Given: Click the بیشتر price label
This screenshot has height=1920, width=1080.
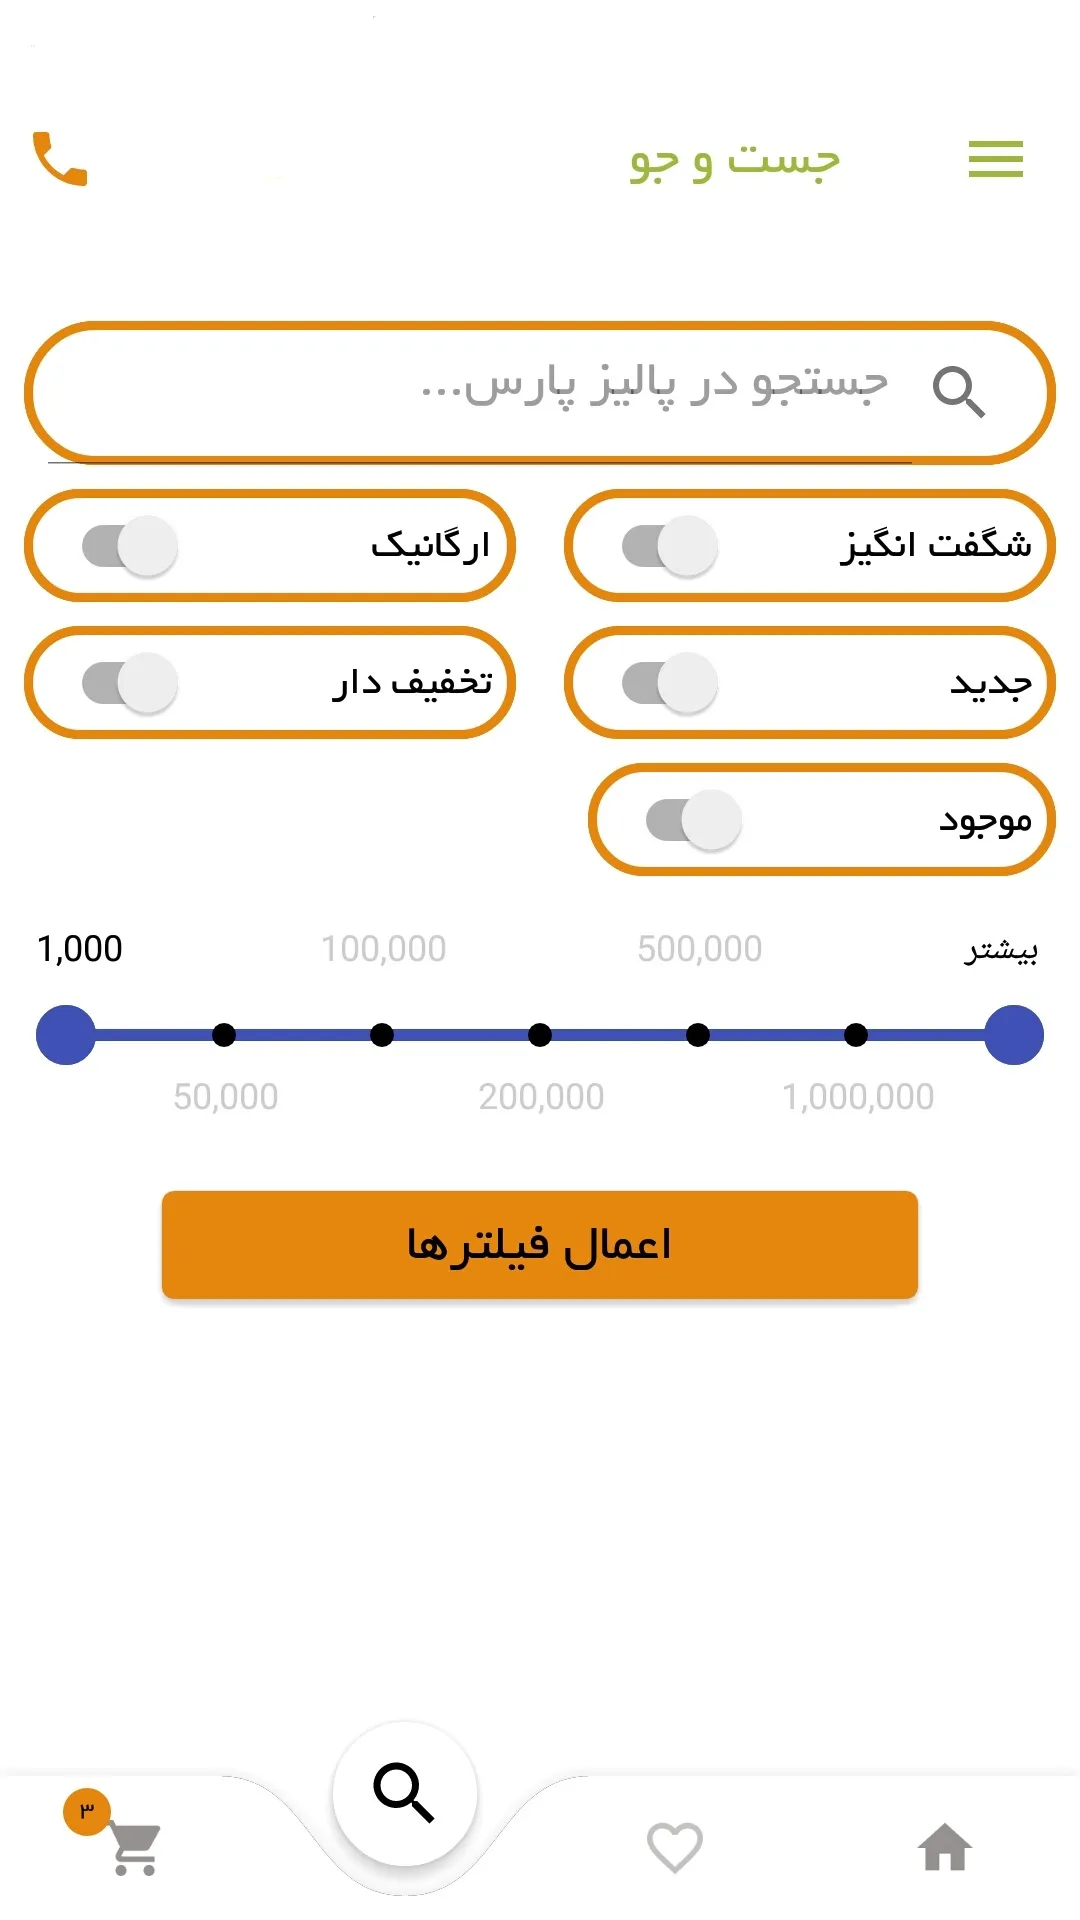Looking at the screenshot, I should (1000, 949).
